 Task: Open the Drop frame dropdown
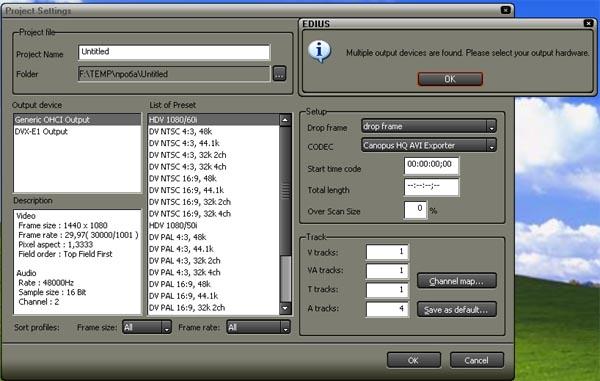(429, 126)
